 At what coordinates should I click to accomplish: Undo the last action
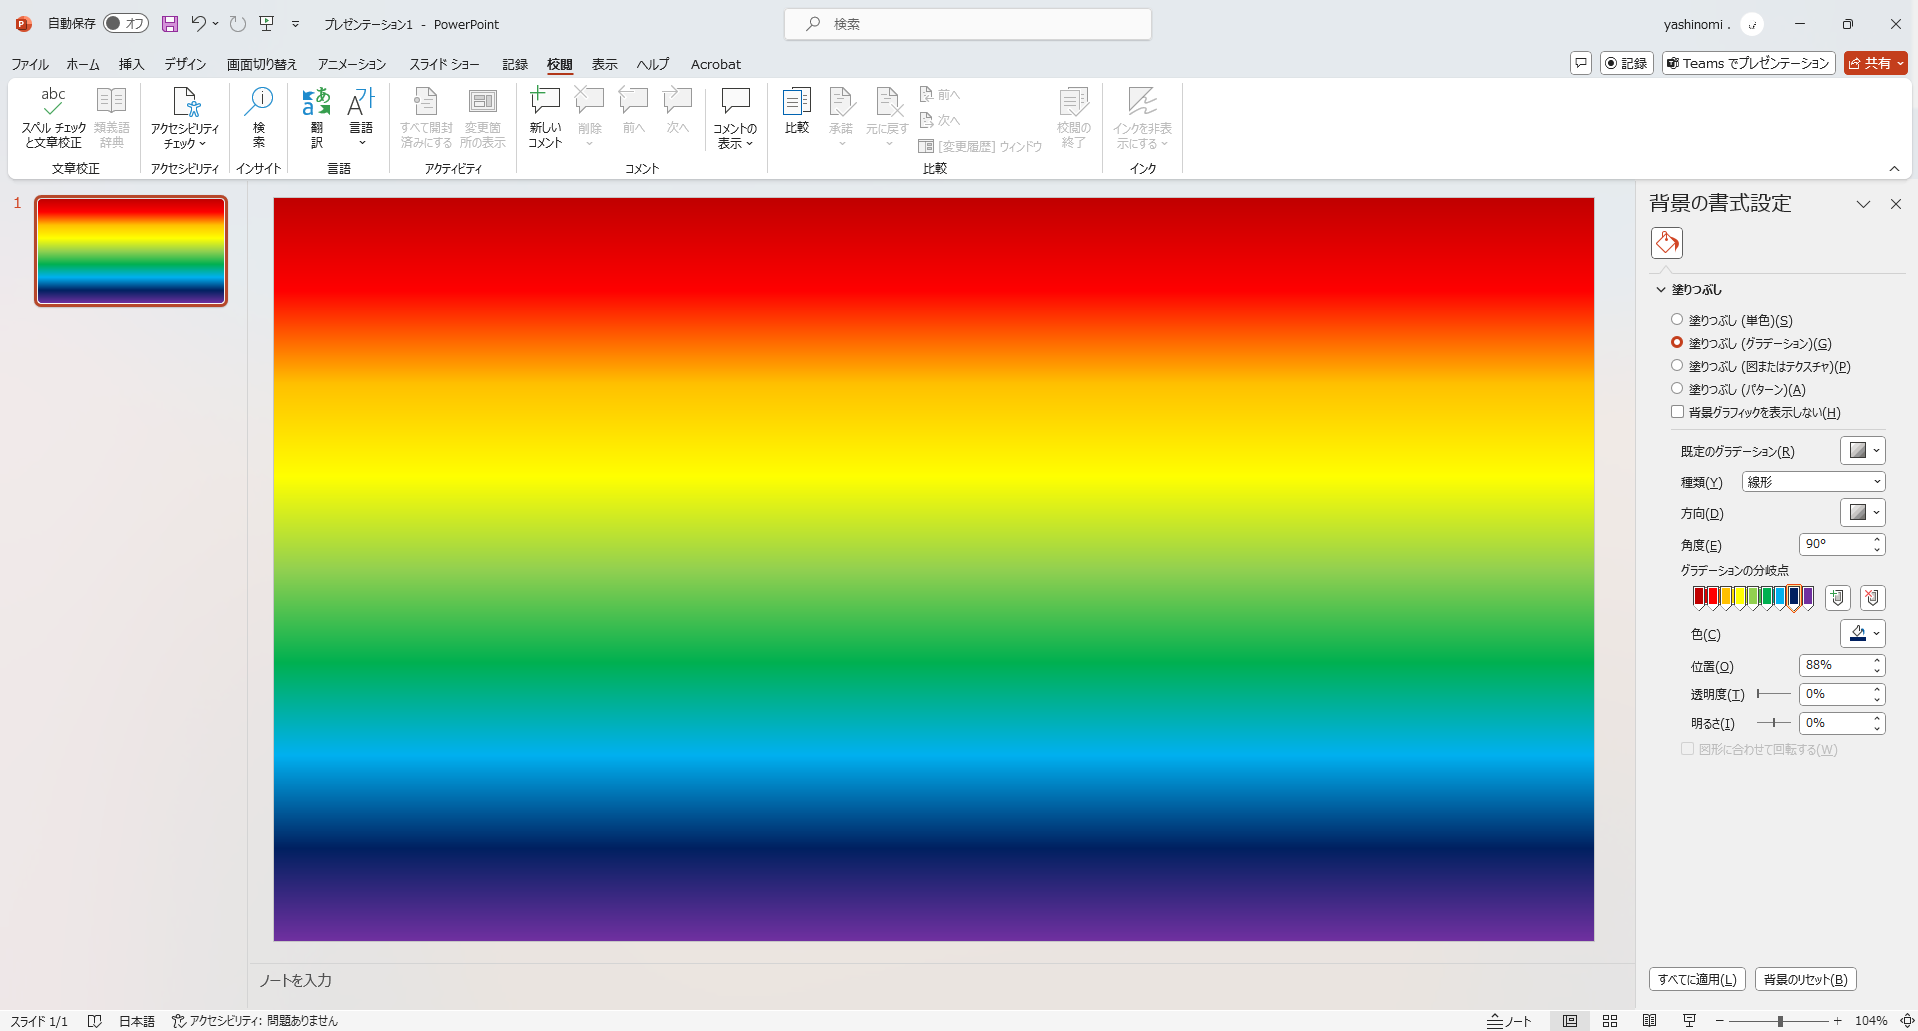point(199,24)
